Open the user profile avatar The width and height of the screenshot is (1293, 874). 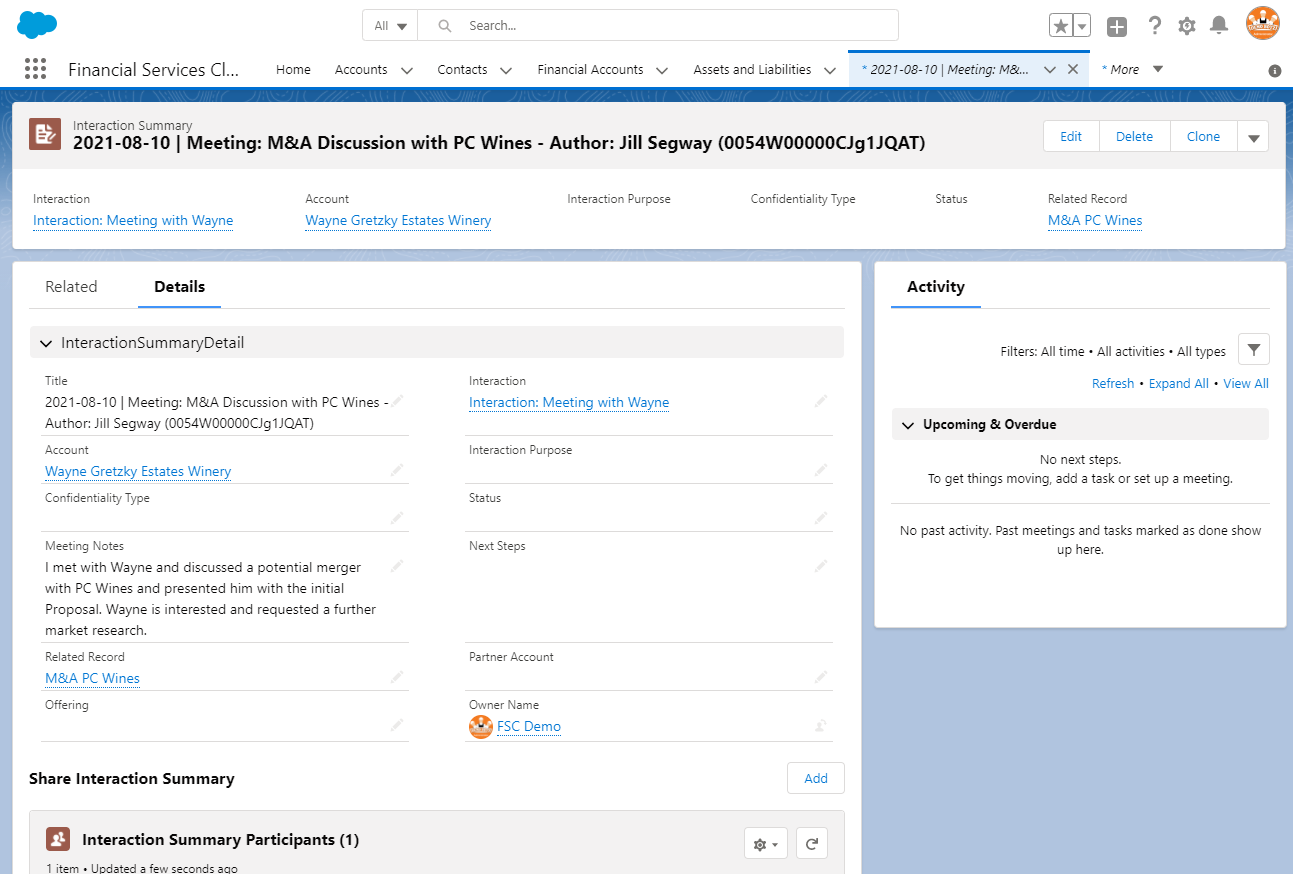click(1262, 24)
